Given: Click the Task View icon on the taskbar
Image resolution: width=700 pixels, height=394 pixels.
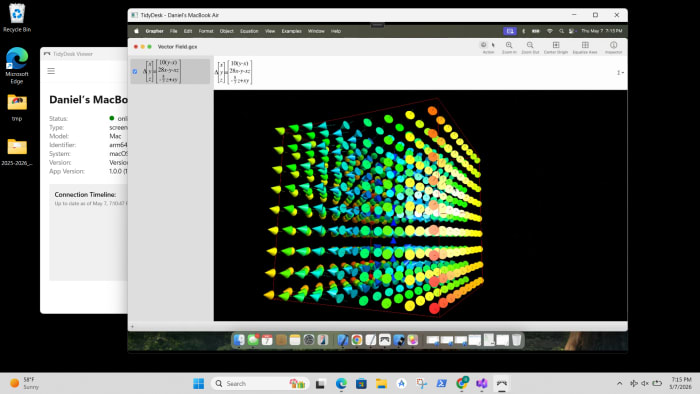Looking at the screenshot, I should click(320, 383).
